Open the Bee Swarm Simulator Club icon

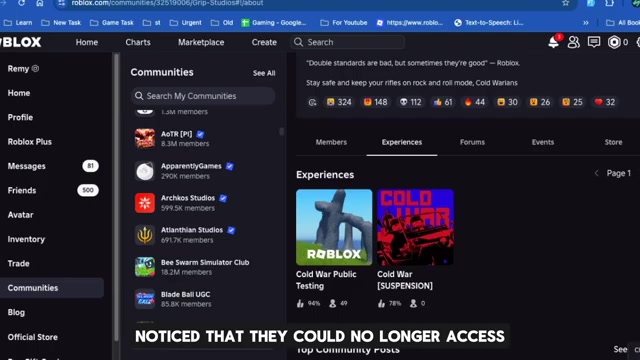click(x=145, y=267)
